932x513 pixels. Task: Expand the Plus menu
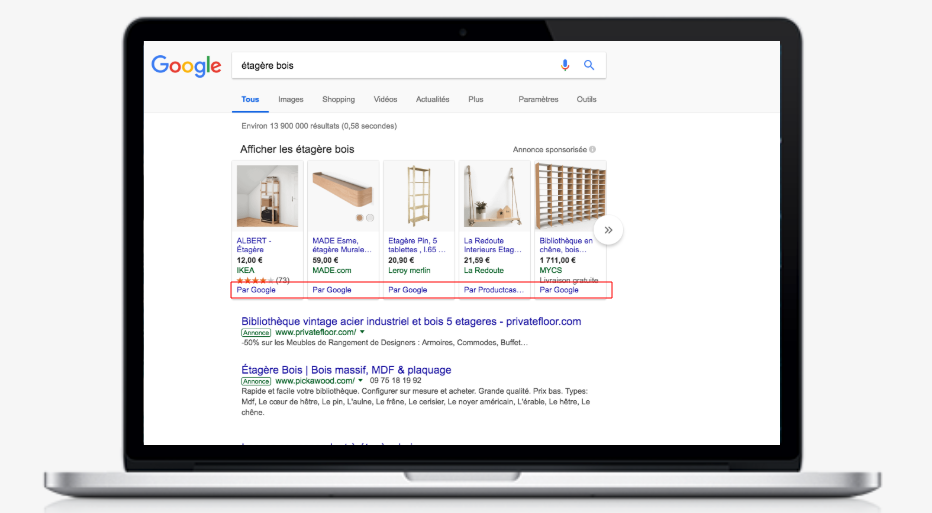pyautogui.click(x=476, y=99)
